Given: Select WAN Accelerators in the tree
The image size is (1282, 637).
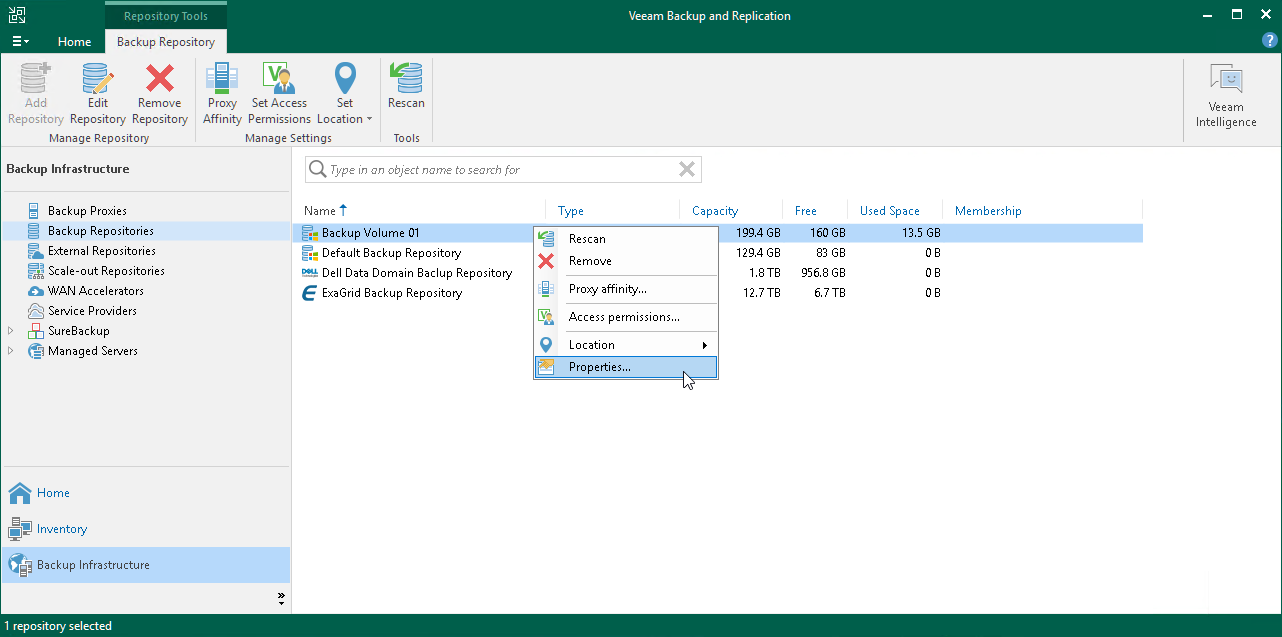Looking at the screenshot, I should click(95, 291).
